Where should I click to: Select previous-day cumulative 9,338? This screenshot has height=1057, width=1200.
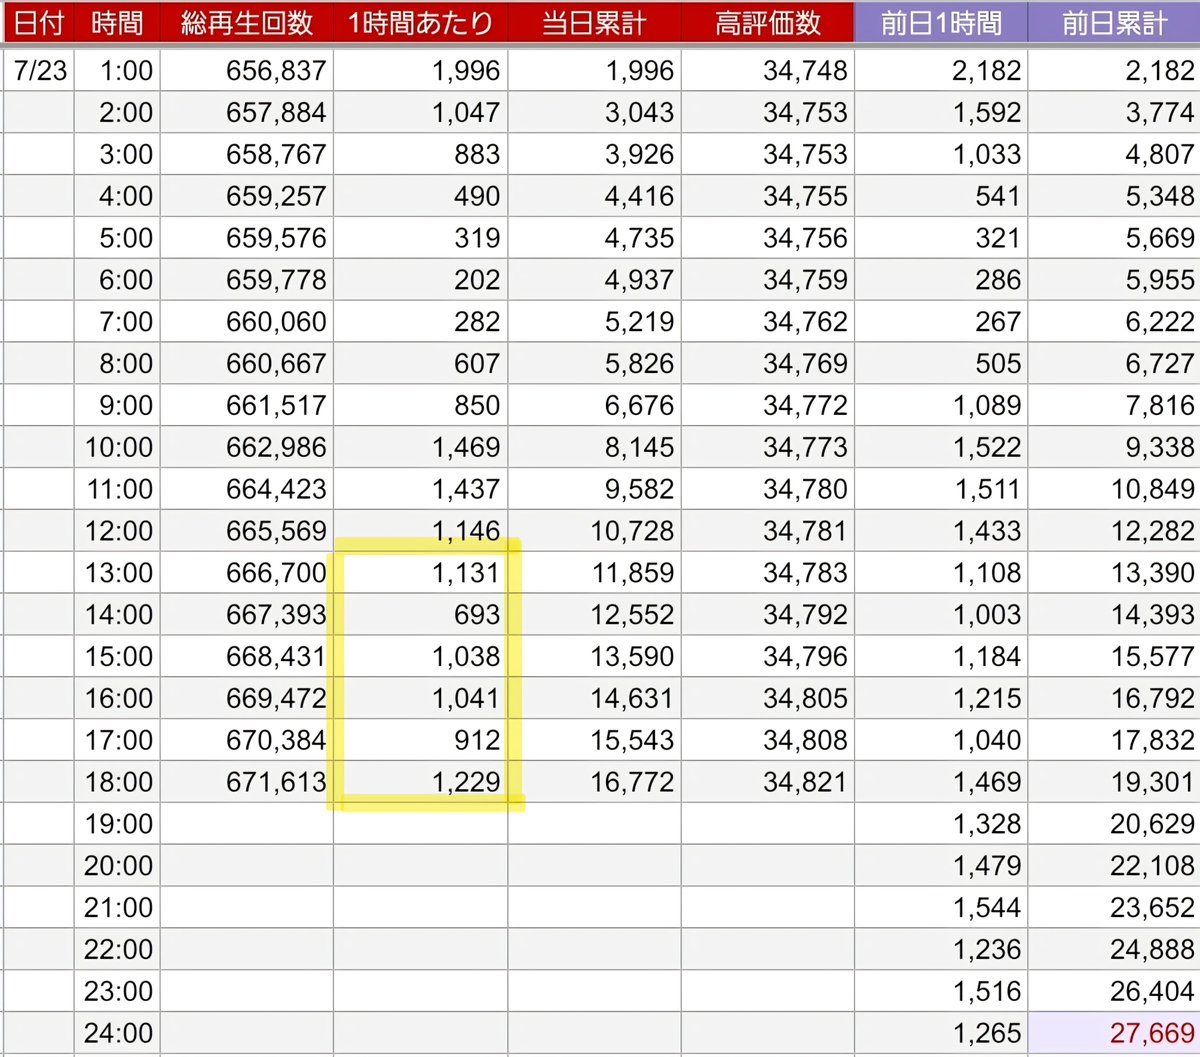[x=1114, y=447]
